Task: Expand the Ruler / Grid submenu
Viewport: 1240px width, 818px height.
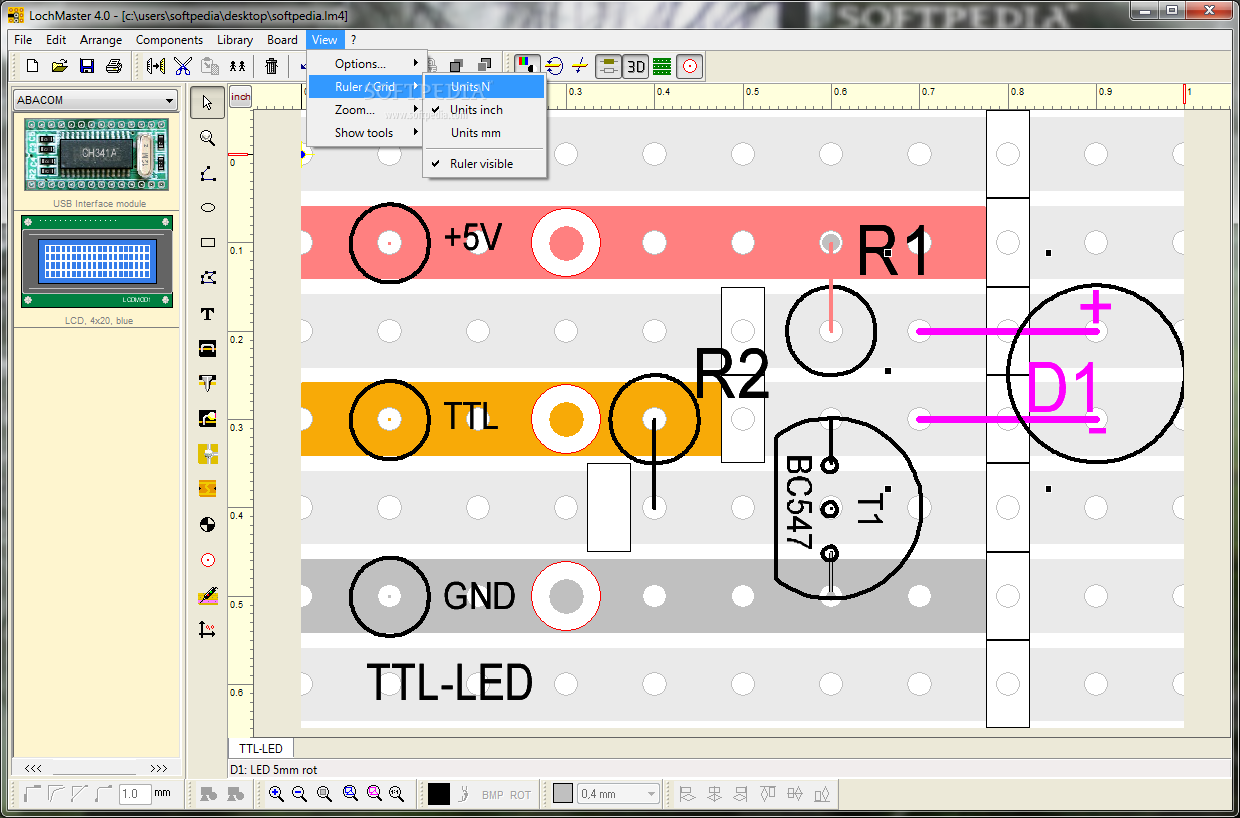Action: pyautogui.click(x=366, y=87)
